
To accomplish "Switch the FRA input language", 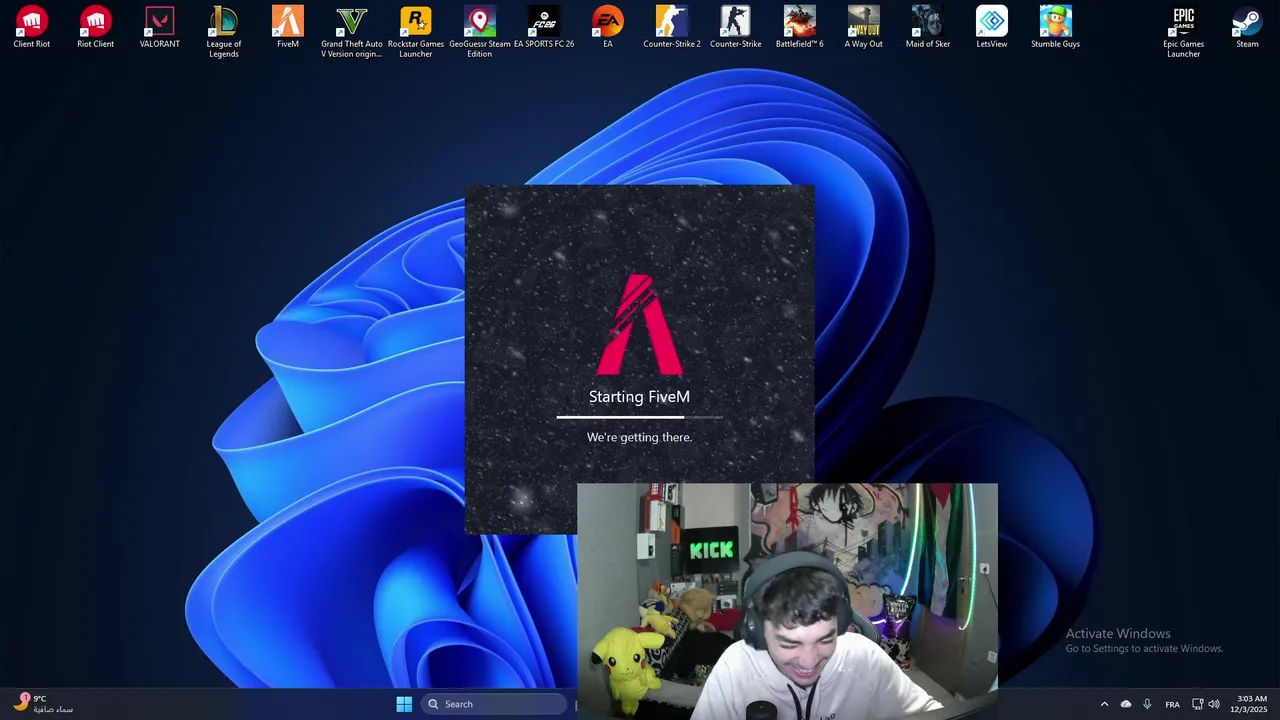I will [x=1172, y=704].
